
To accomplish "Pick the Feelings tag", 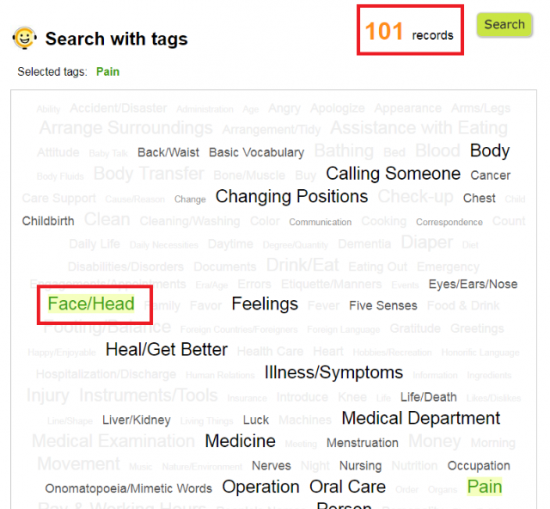I will [265, 304].
